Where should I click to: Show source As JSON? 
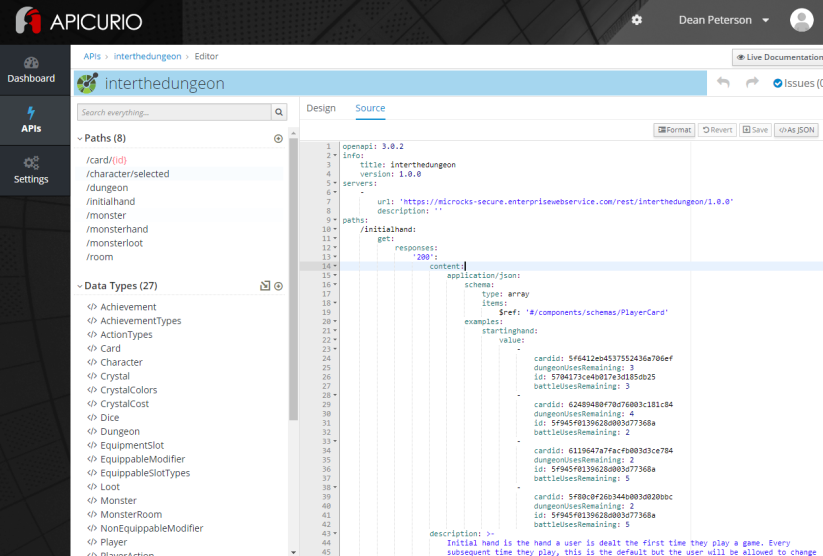point(797,130)
